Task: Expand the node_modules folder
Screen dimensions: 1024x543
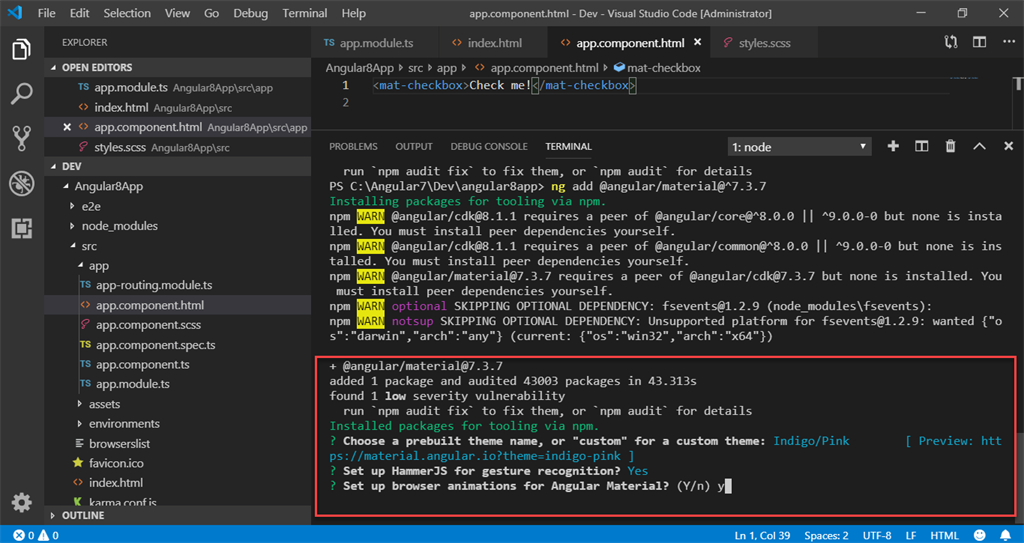Action: click(119, 226)
